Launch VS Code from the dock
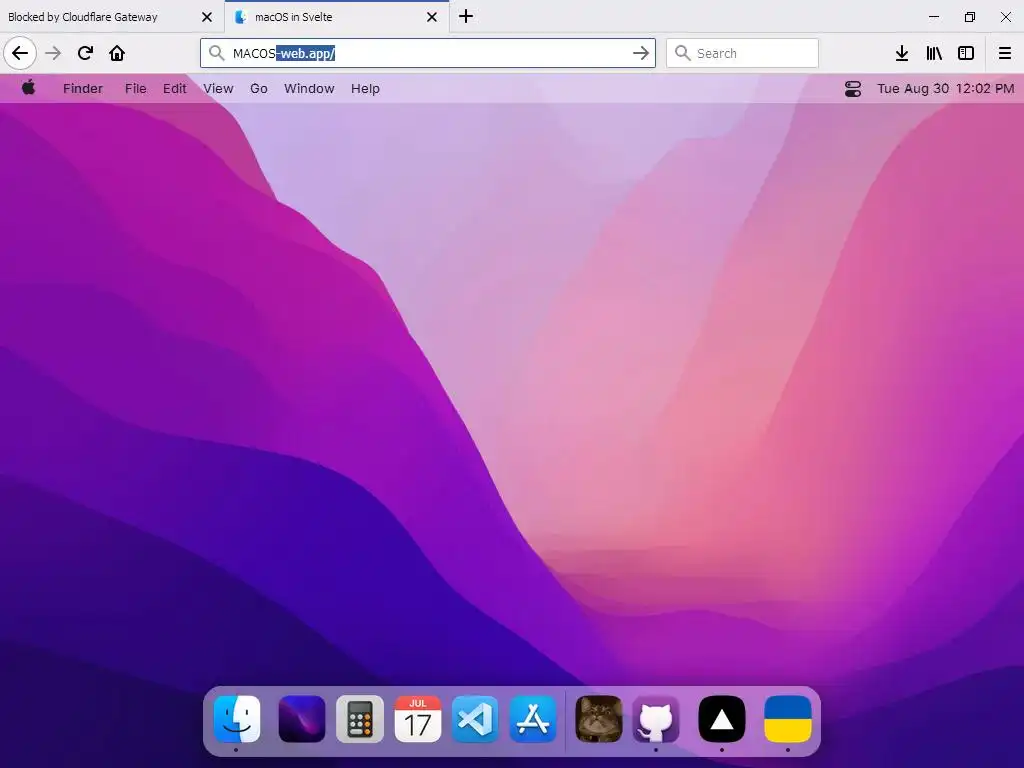 475,719
